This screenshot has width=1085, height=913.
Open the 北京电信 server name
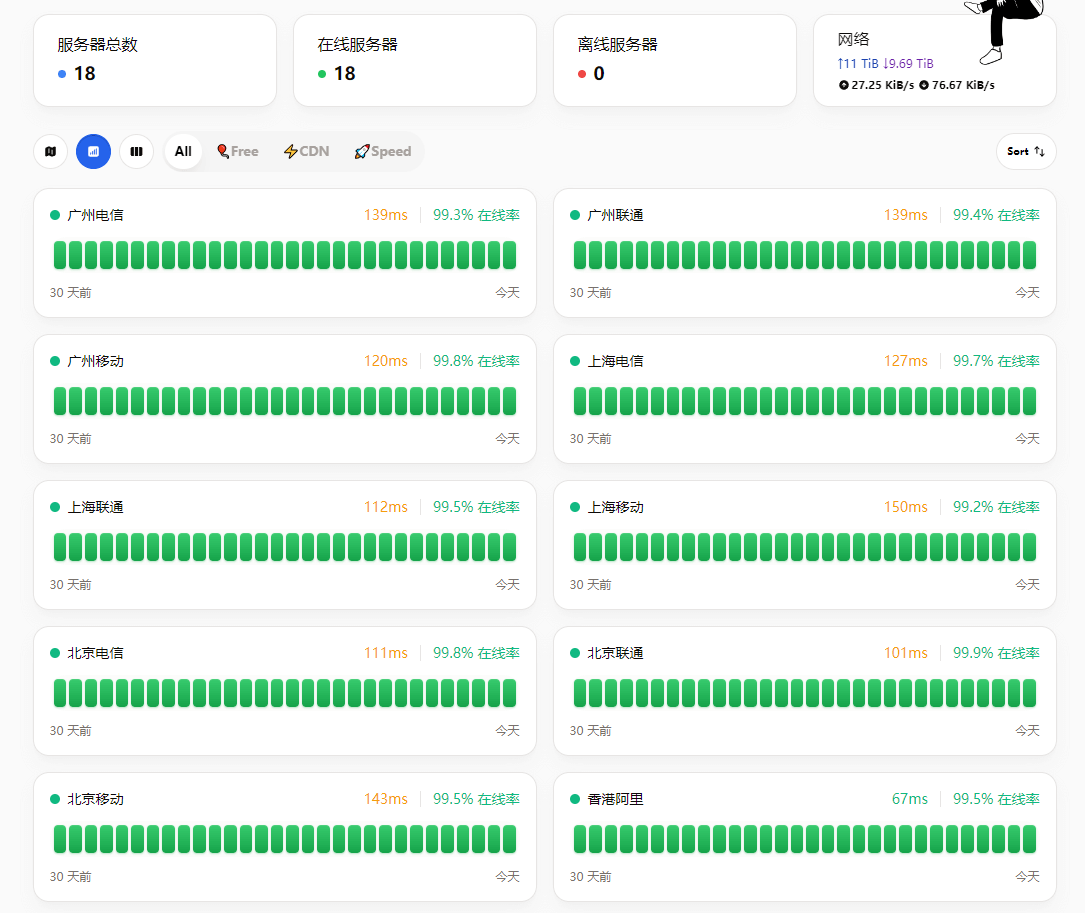click(x=96, y=653)
